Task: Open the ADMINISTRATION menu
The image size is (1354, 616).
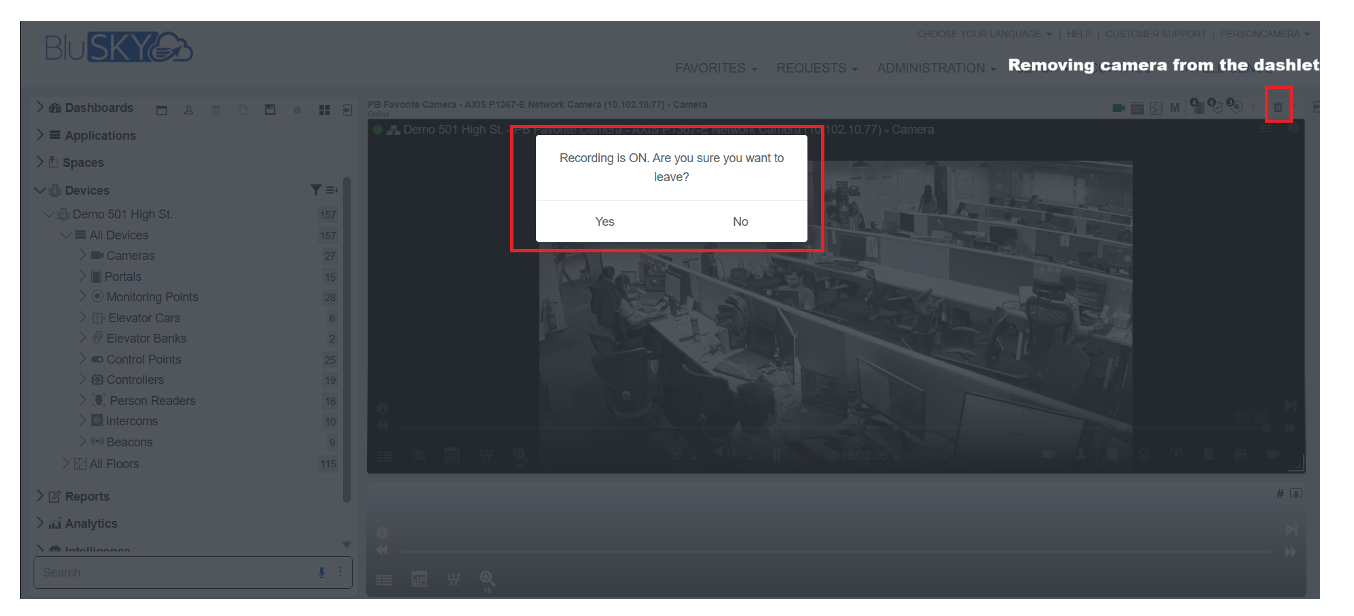Action: [931, 68]
